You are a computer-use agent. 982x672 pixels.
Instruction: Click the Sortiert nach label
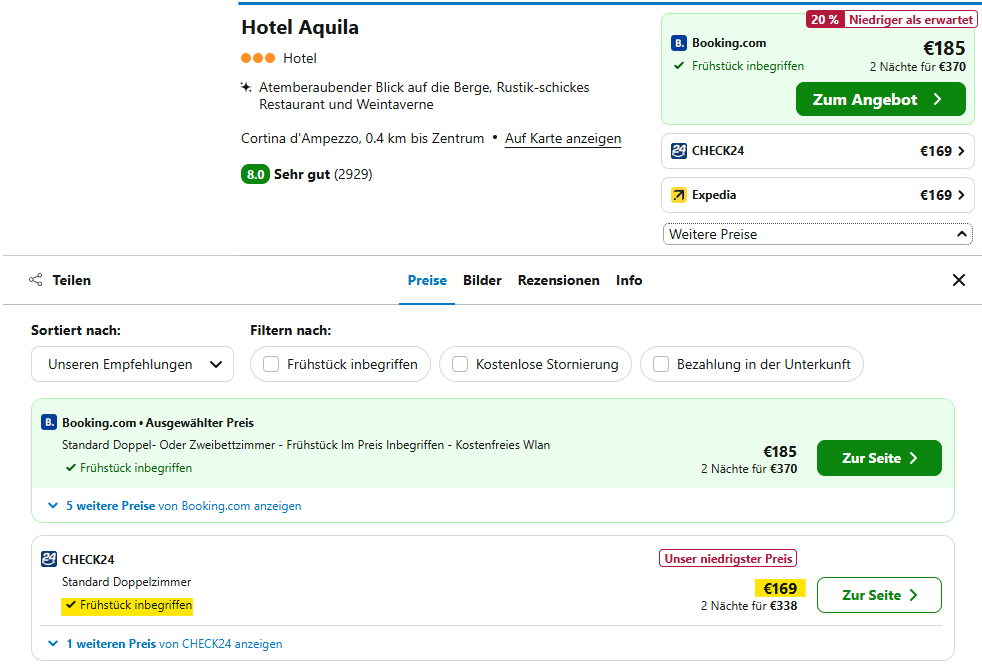76,330
